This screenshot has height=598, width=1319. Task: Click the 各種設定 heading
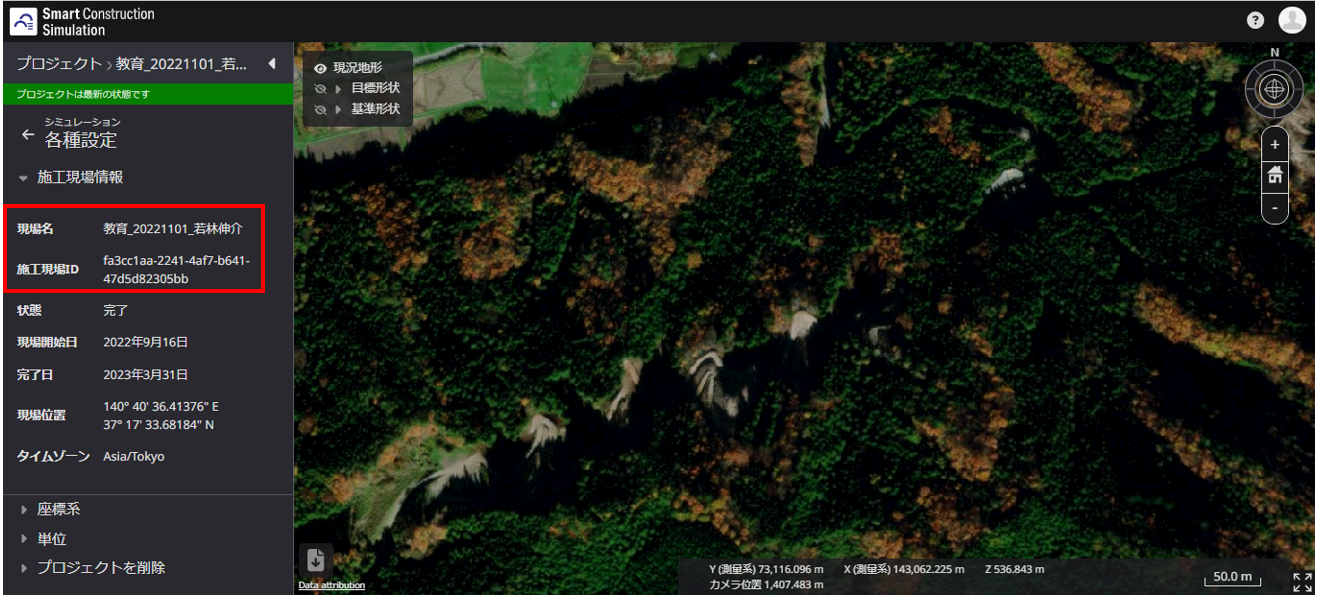pos(81,141)
